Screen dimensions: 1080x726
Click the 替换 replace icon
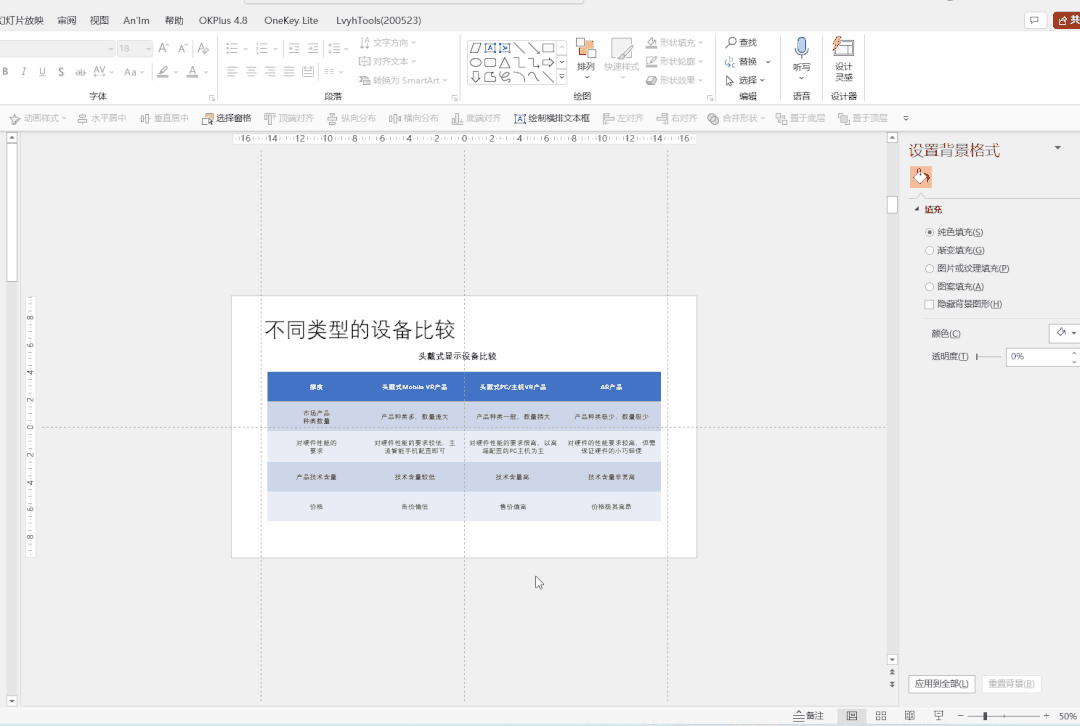click(730, 62)
